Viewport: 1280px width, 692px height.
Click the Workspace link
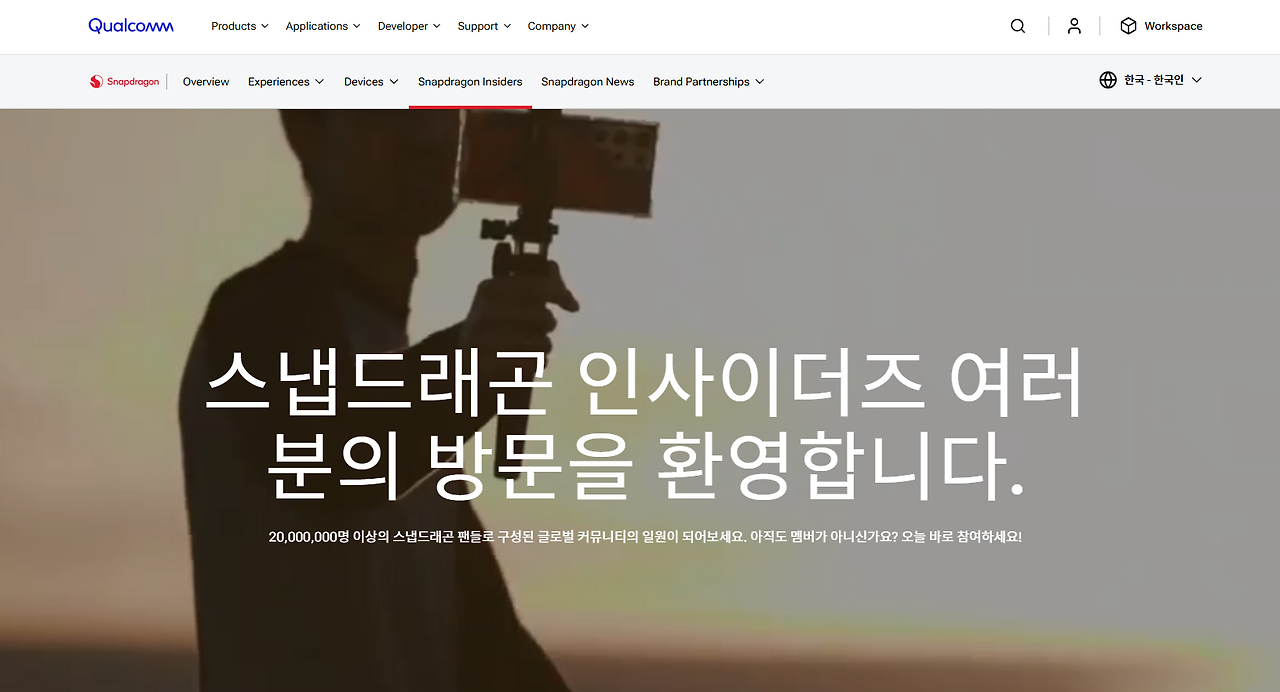pos(1173,26)
